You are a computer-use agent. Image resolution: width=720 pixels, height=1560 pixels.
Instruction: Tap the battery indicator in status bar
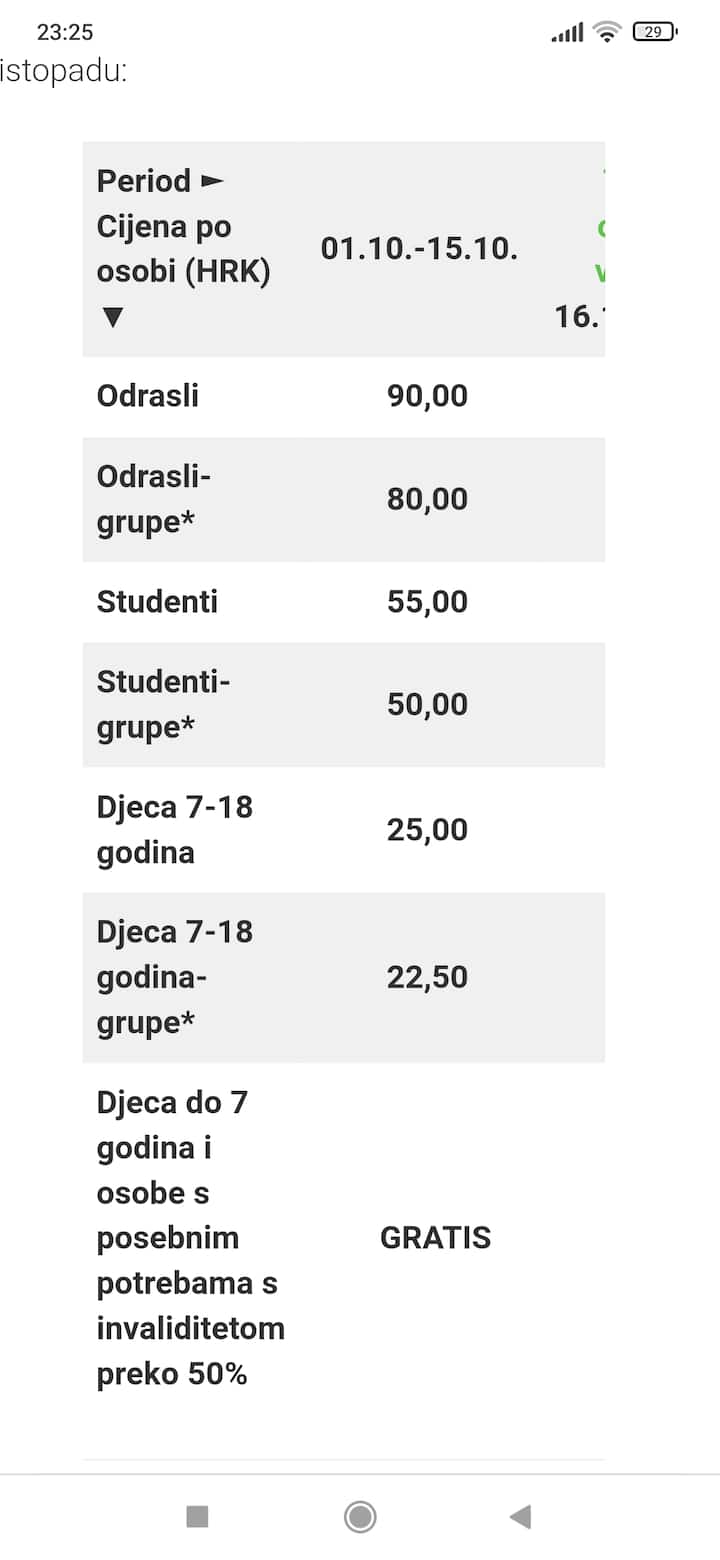coord(654,32)
